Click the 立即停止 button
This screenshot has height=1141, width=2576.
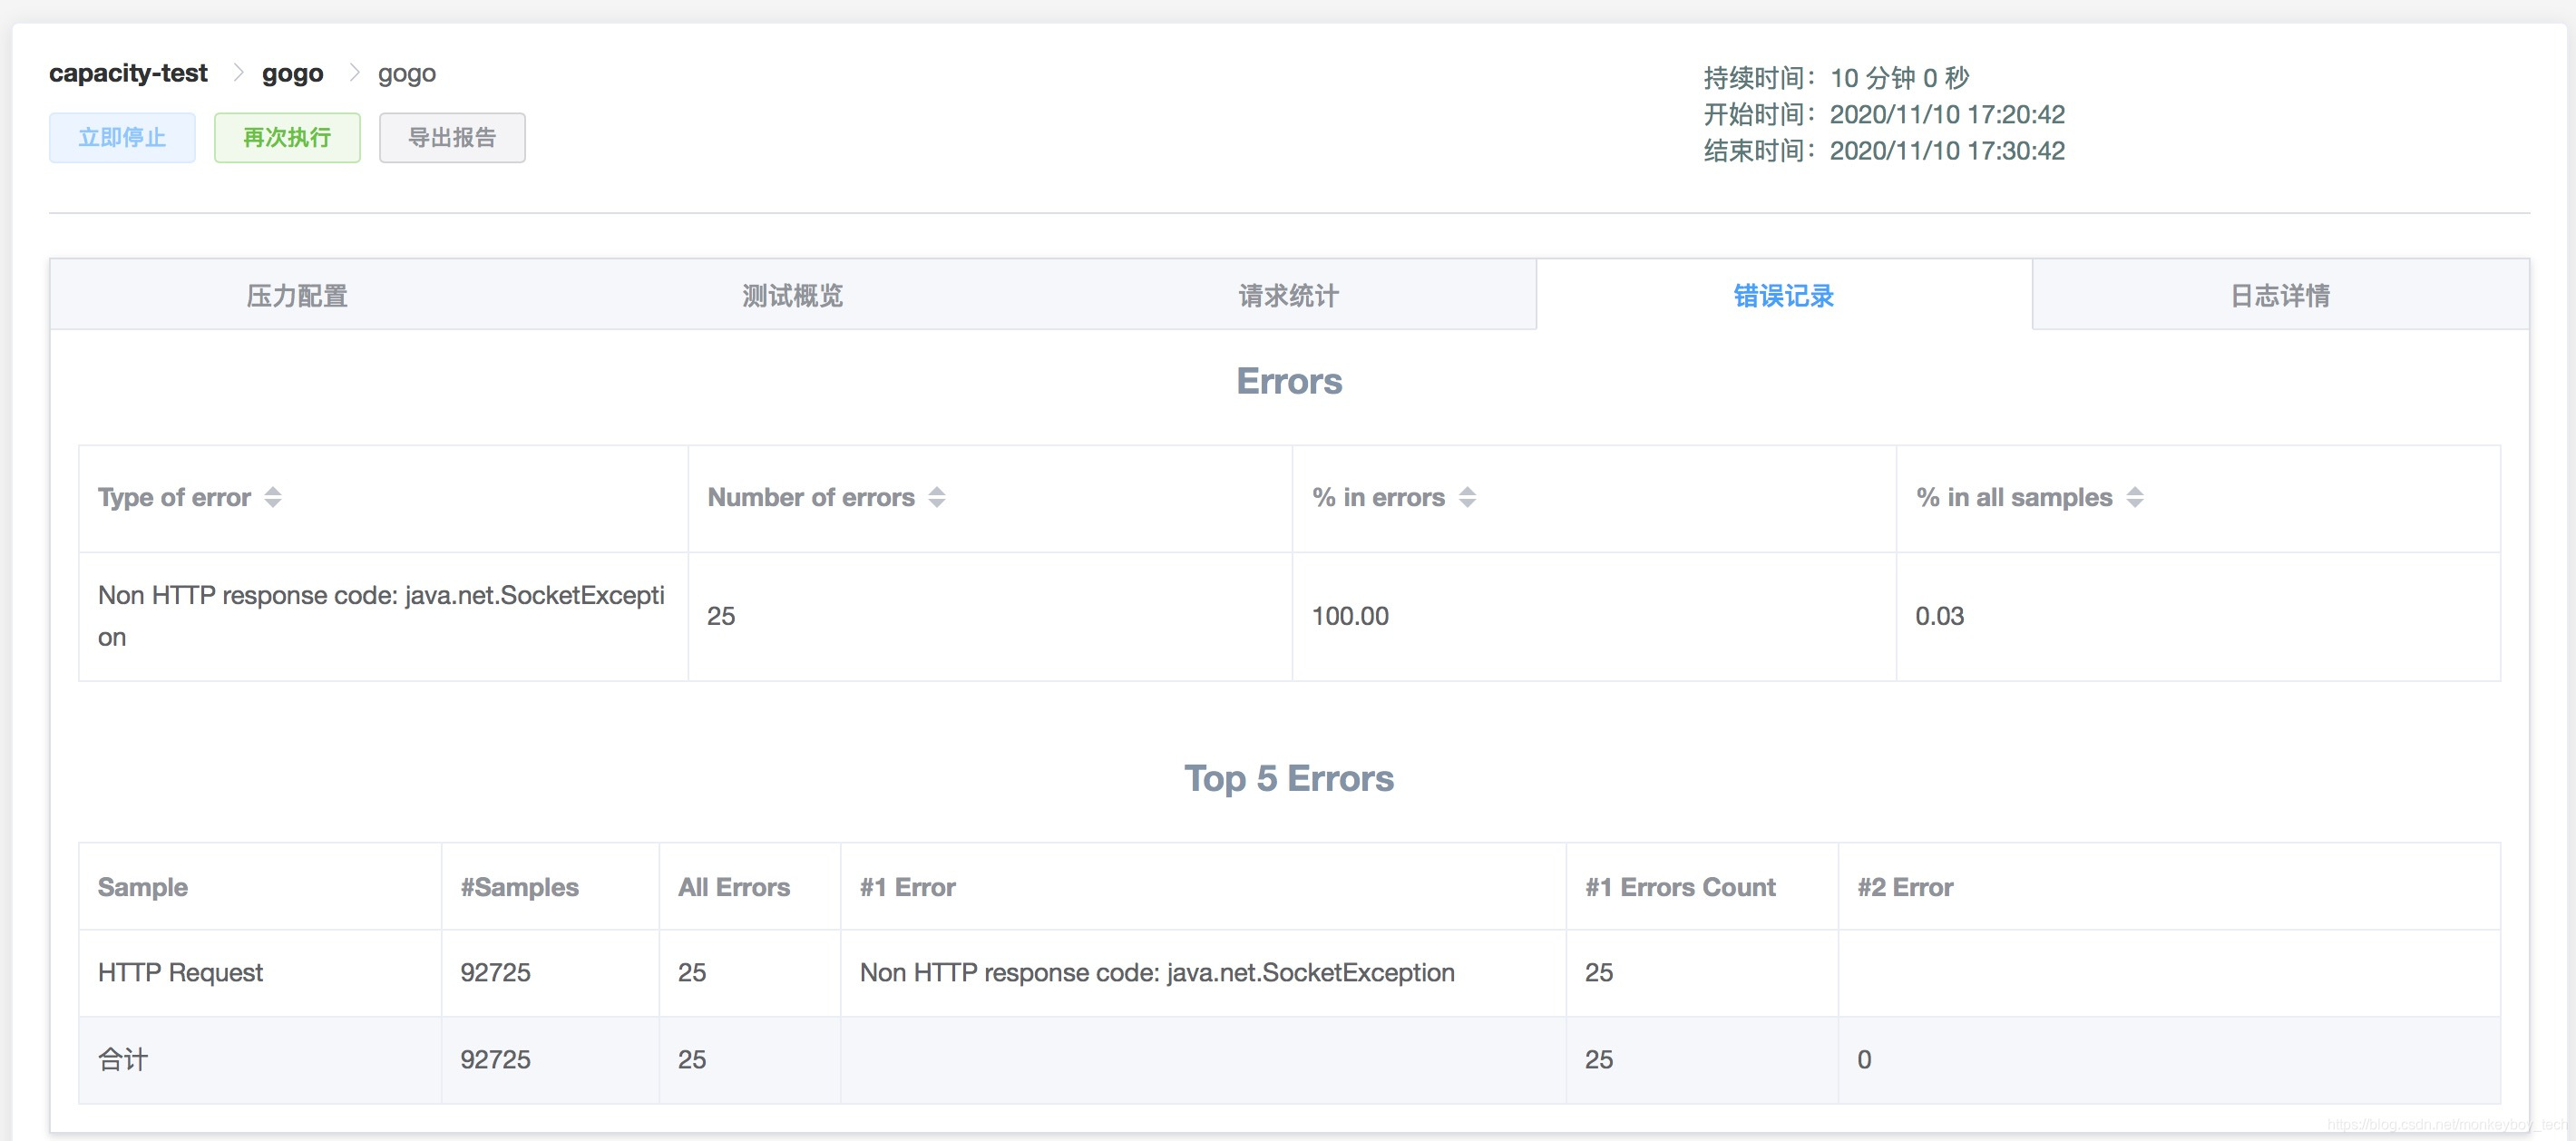point(122,137)
